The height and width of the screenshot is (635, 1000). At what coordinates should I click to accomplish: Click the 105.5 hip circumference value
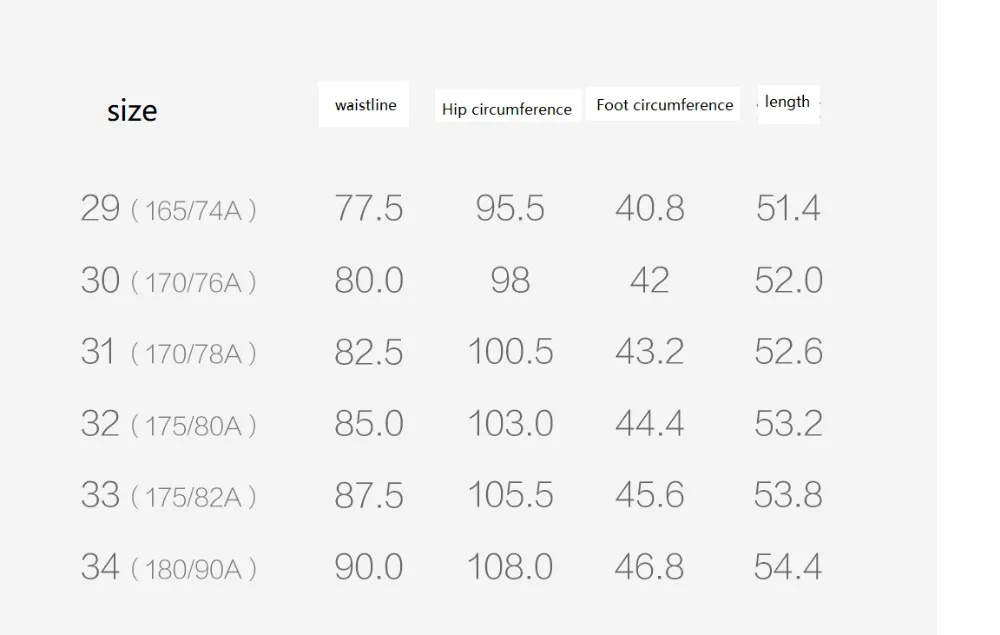[x=510, y=495]
